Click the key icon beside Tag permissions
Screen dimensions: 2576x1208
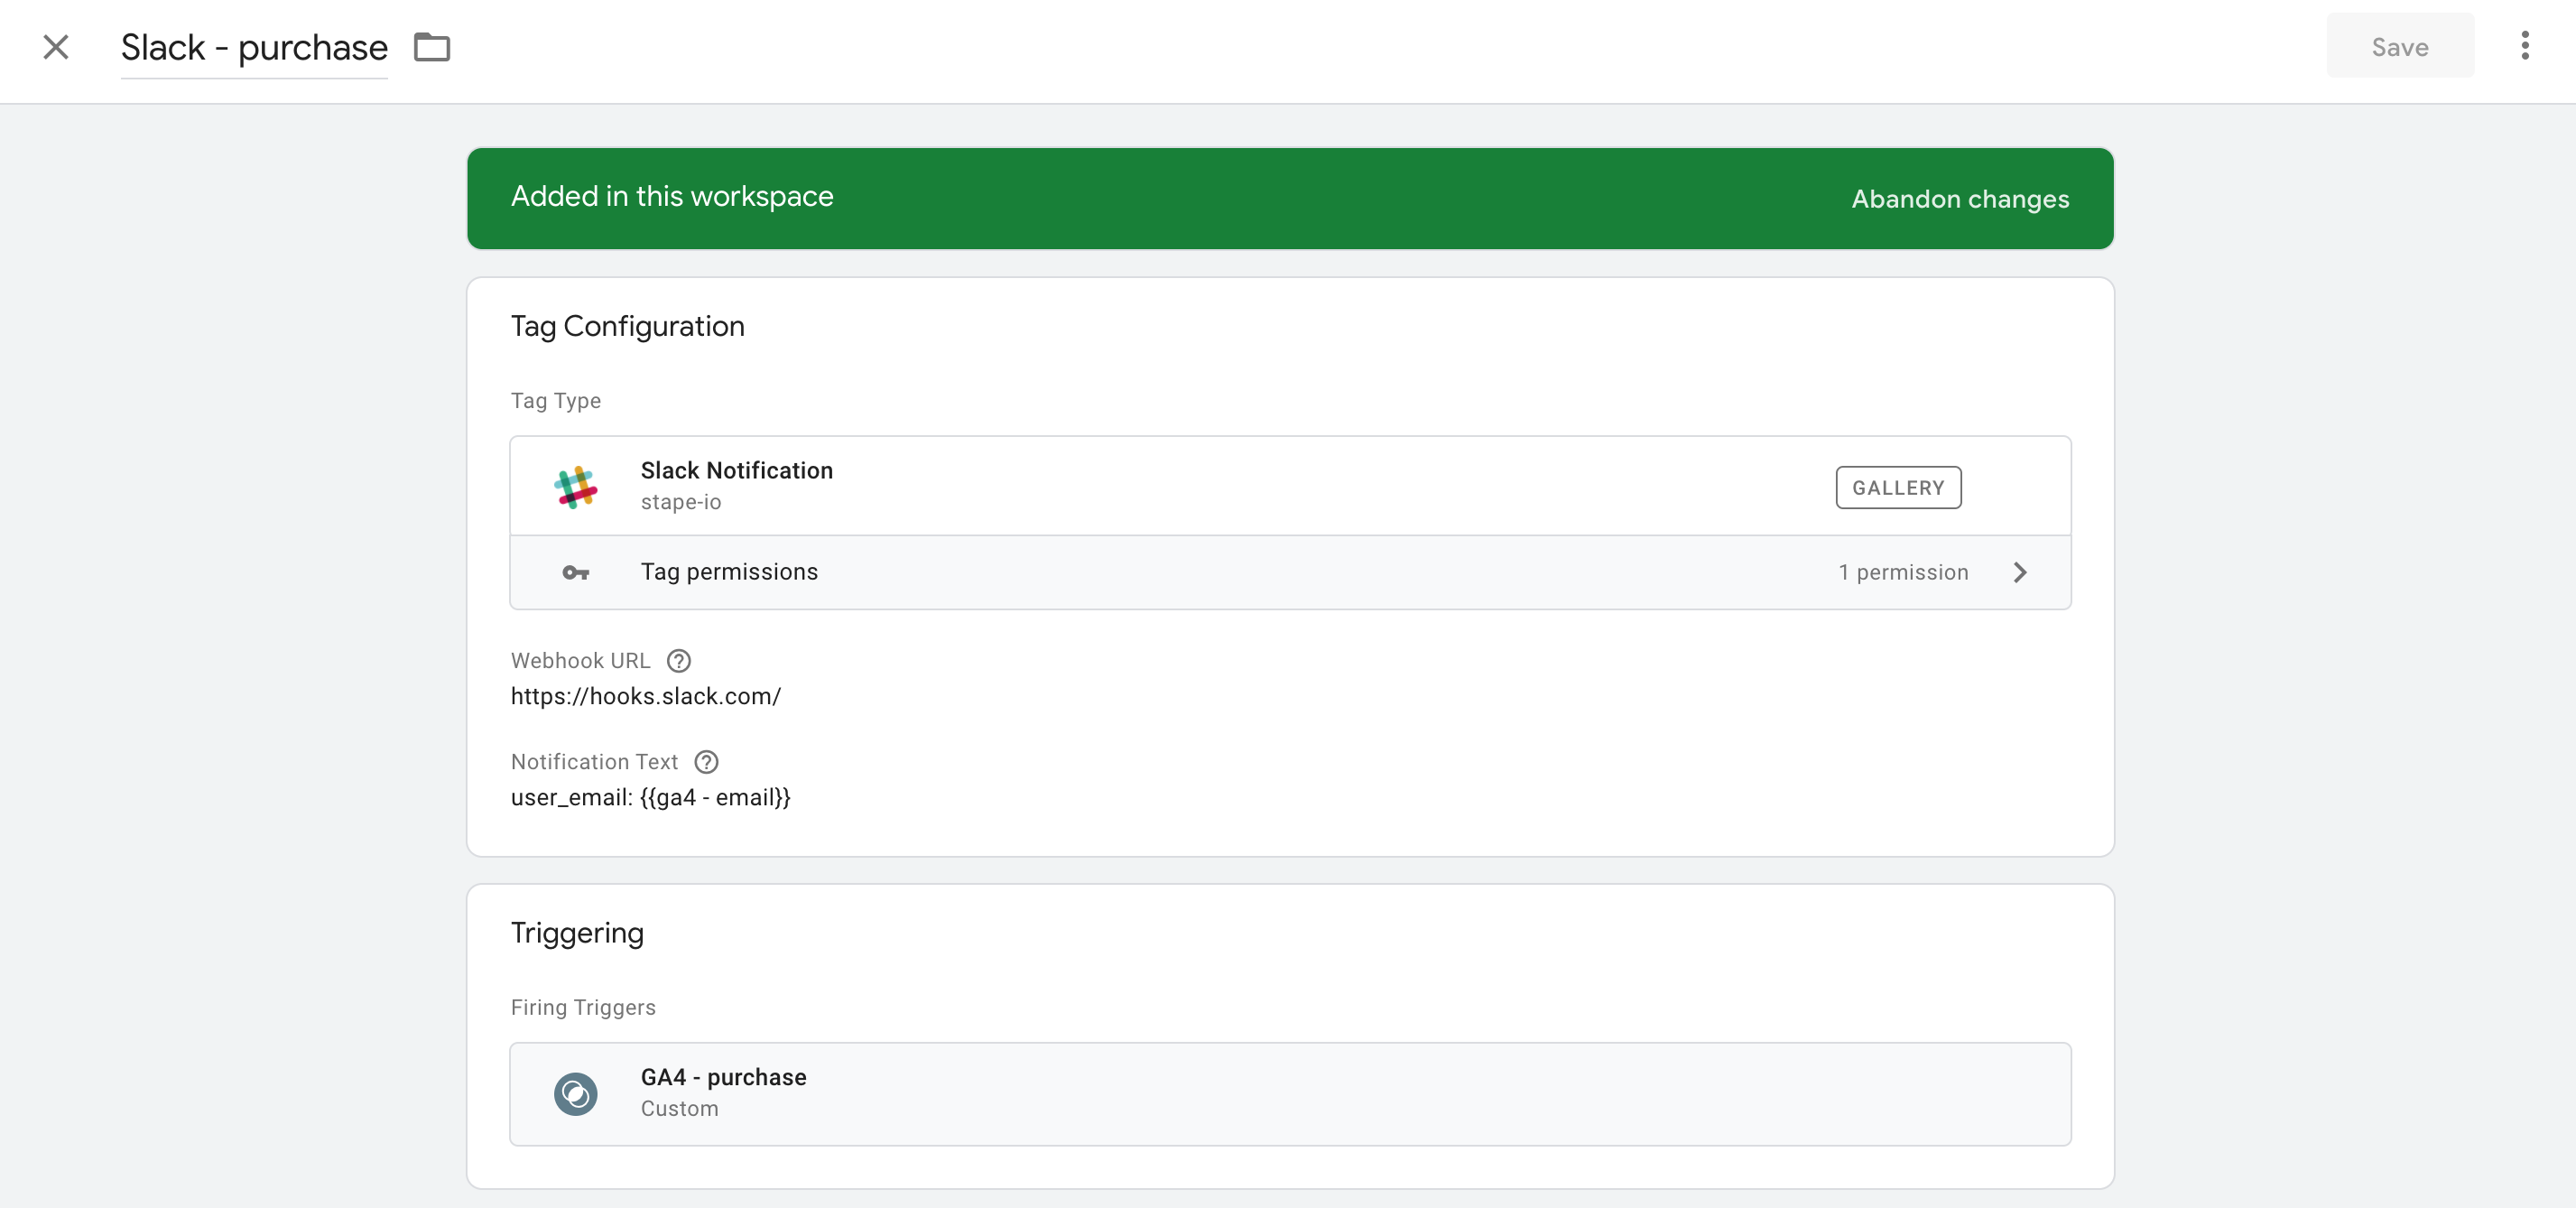(576, 572)
